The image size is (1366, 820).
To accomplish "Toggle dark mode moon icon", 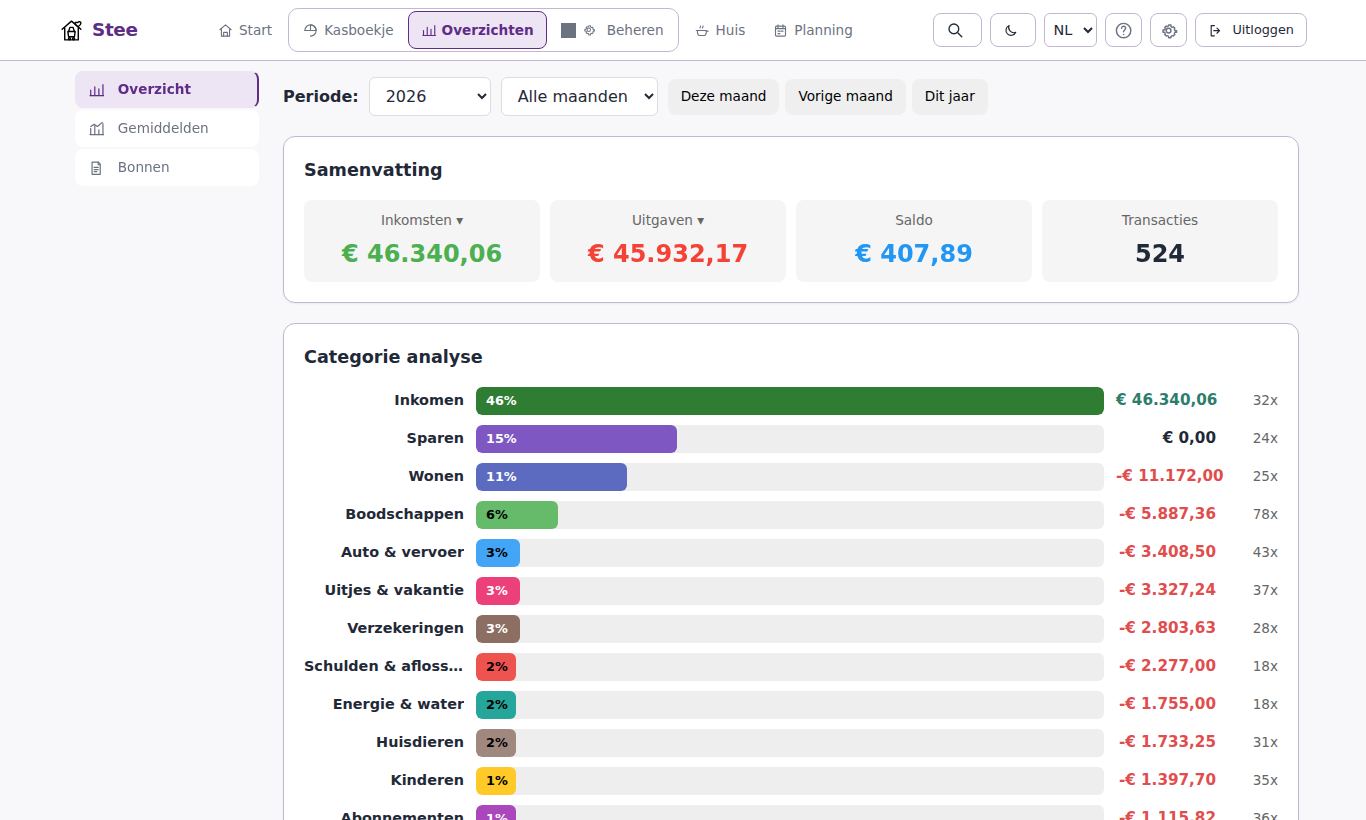I will pos(1013,30).
